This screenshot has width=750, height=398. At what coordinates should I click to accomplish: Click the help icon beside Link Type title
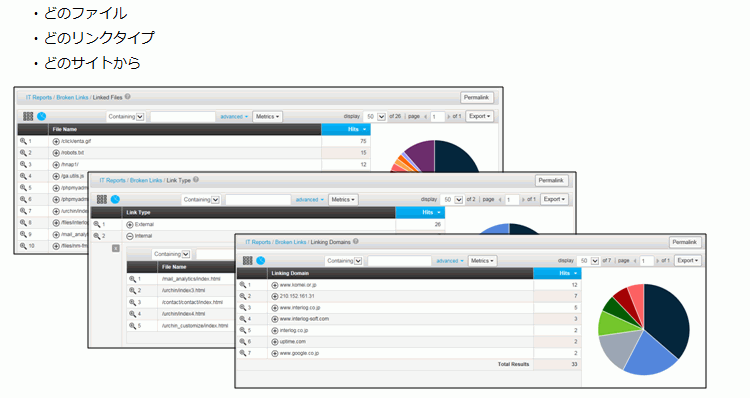tap(196, 180)
